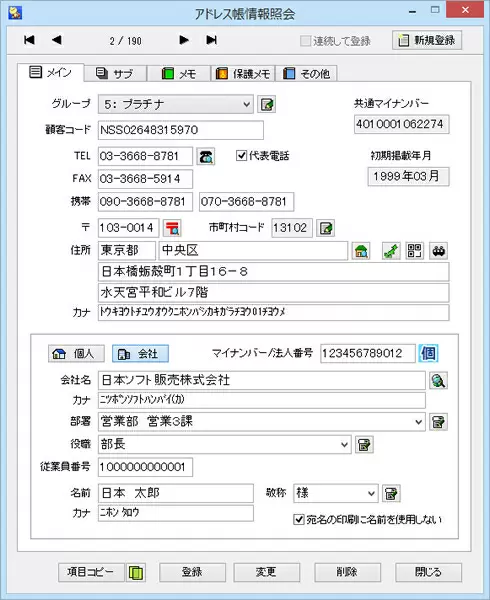Uncheck the 代表電話 checkbox
The height and width of the screenshot is (600, 490).
(x=241, y=156)
